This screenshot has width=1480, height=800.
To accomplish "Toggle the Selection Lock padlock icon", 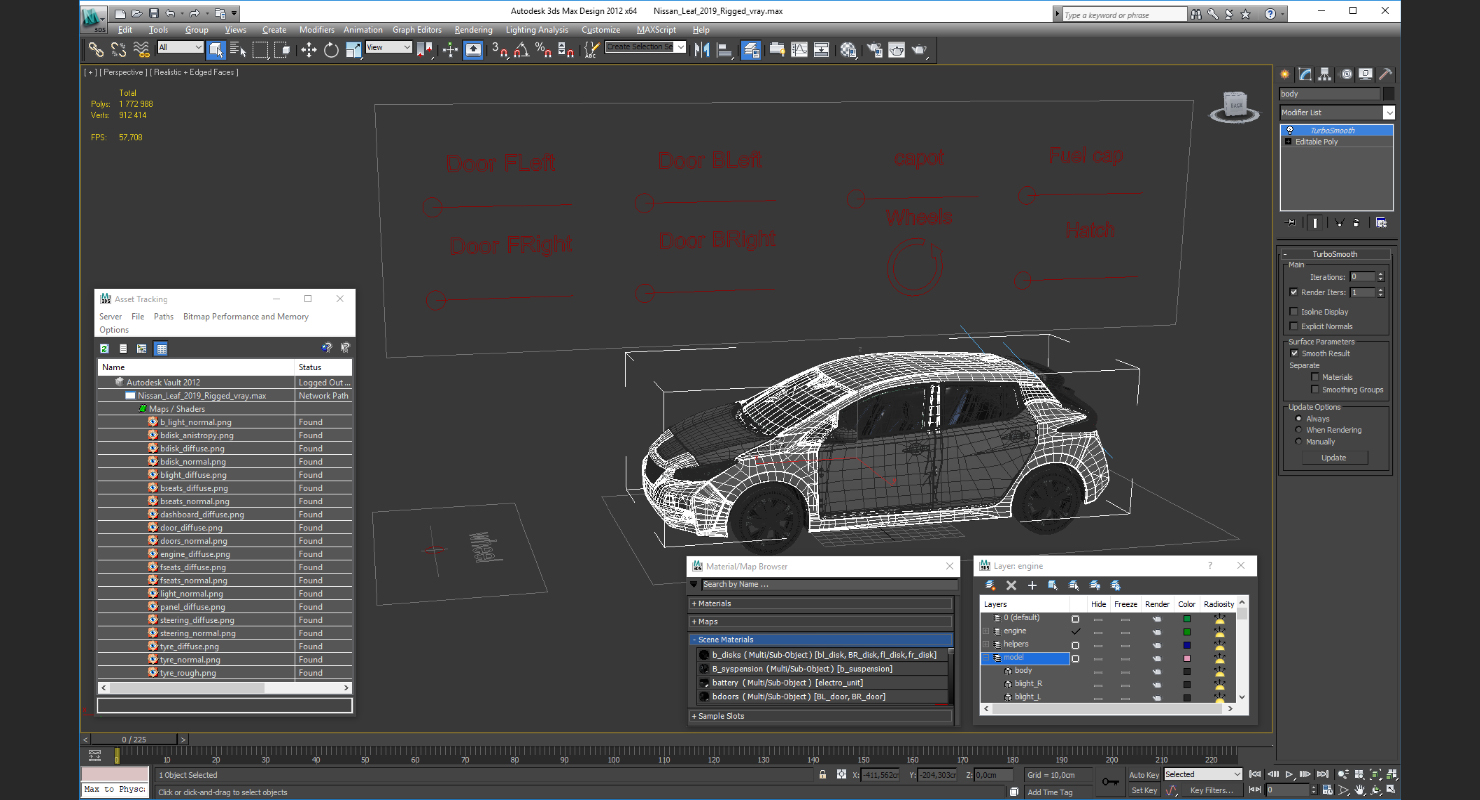I will coord(823,775).
